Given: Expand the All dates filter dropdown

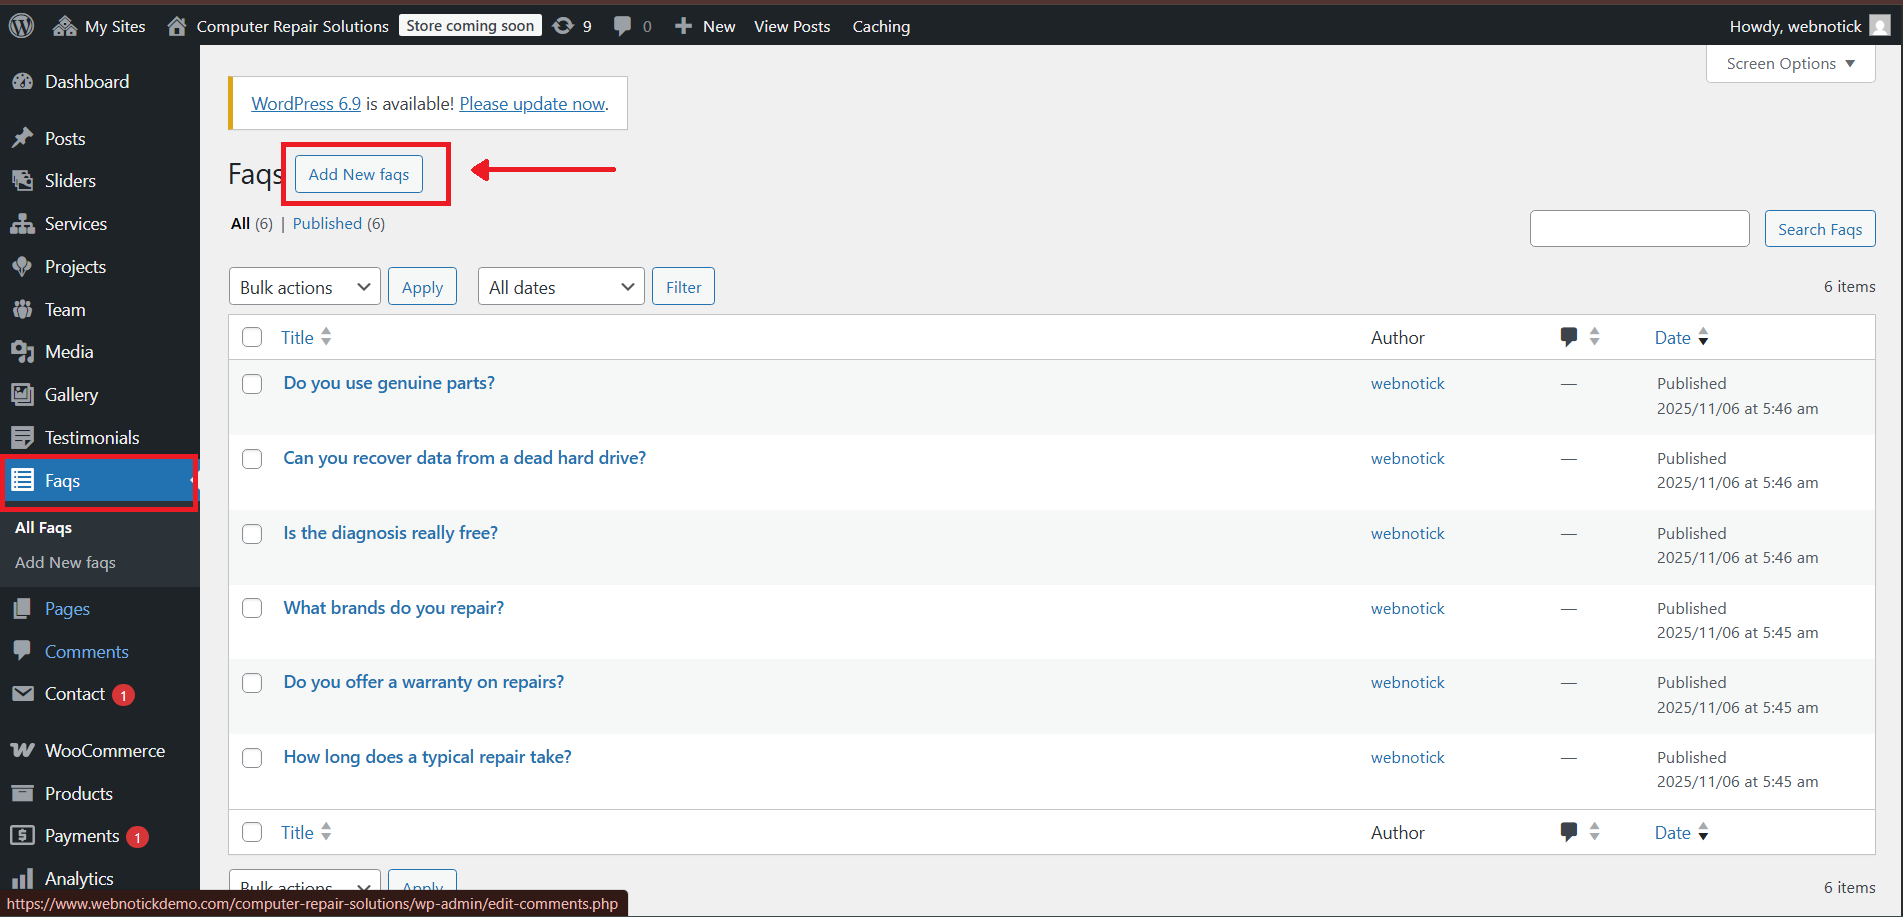Looking at the screenshot, I should point(560,287).
